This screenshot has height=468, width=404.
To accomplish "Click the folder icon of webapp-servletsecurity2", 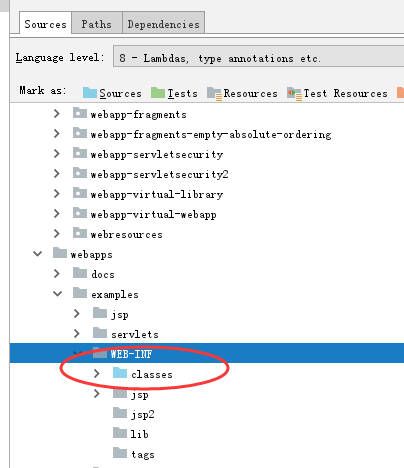I will pos(80,173).
